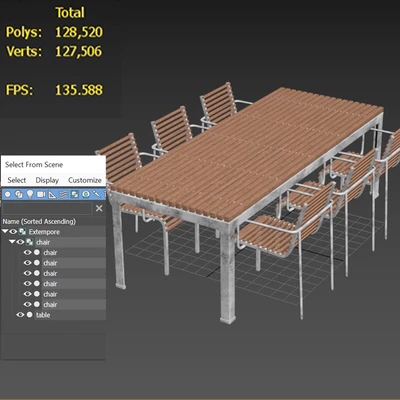400x400 pixels.
Task: Toggle visibility of the chair group
Action: (21, 242)
